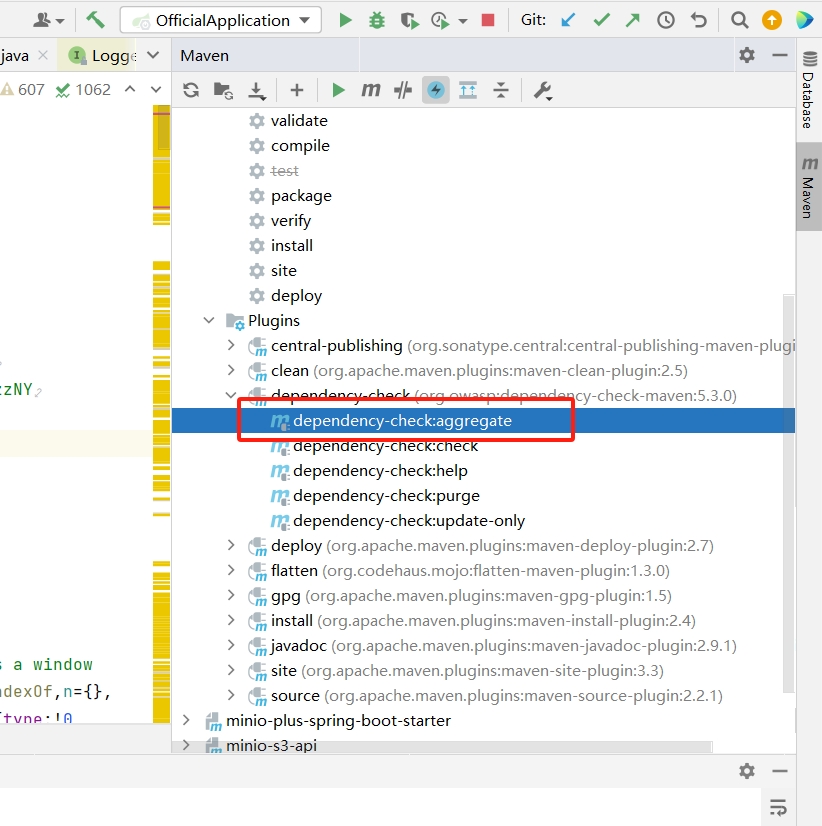The width and height of the screenshot is (822, 826).
Task: Run Maven build green play icon
Action: click(338, 90)
